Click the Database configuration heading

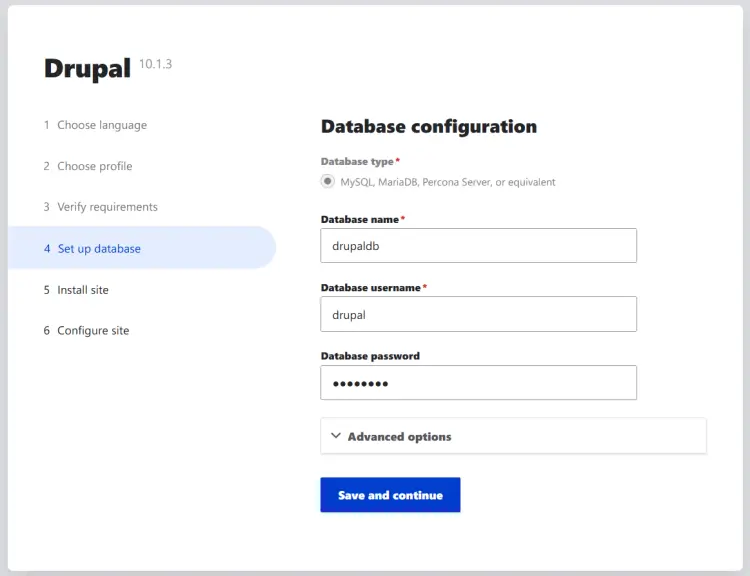tap(428, 127)
